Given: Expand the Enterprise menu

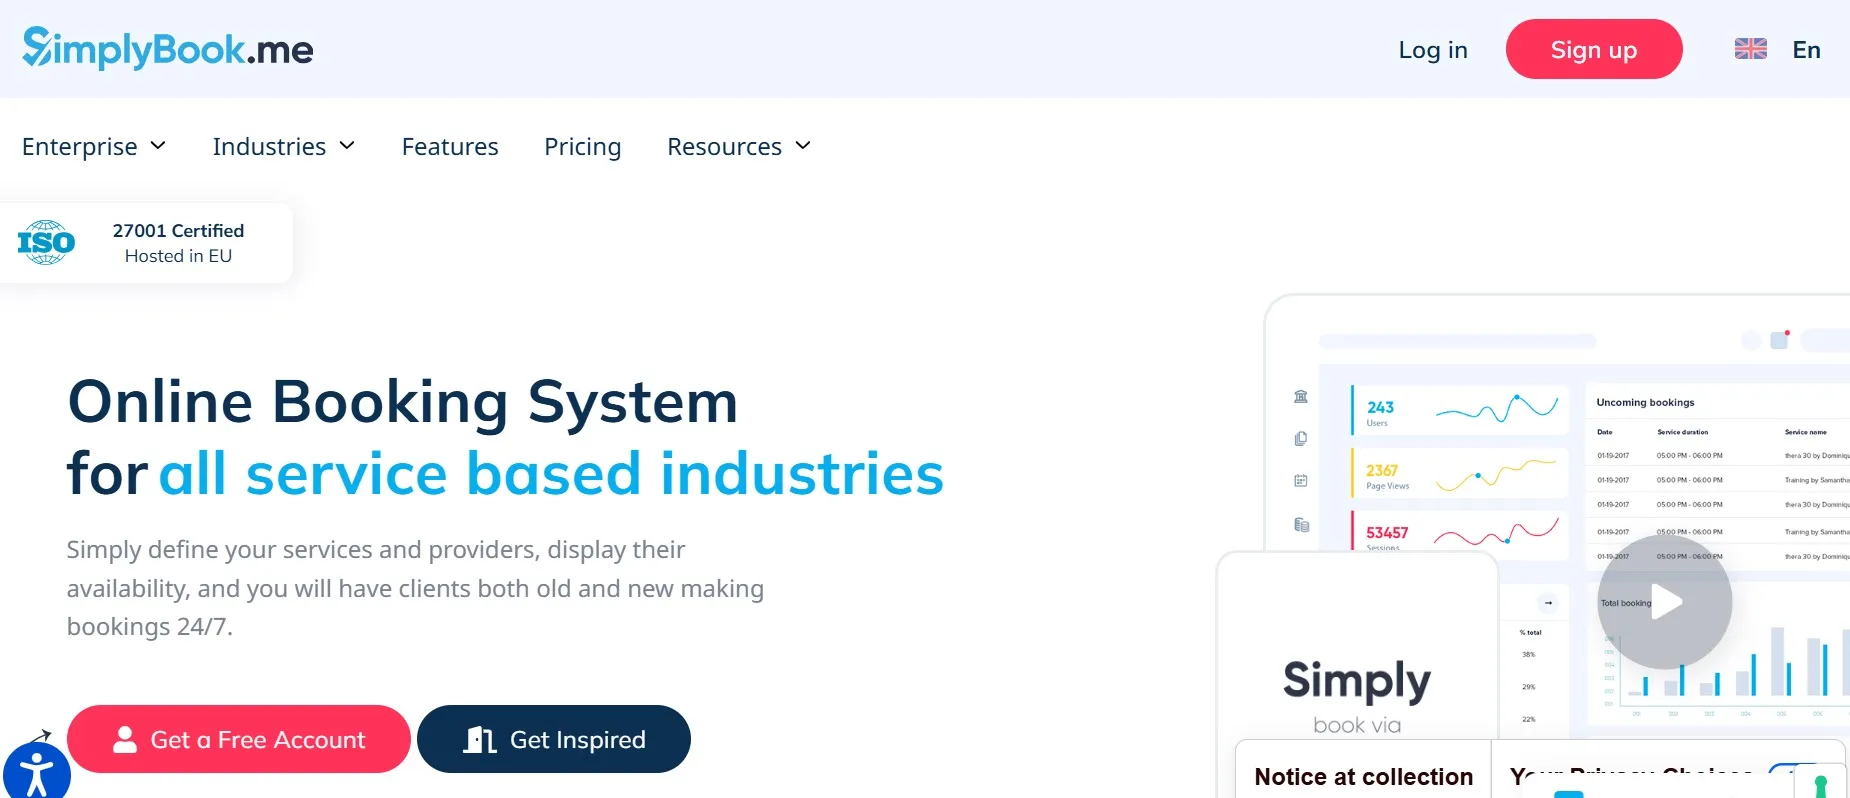Looking at the screenshot, I should tap(94, 147).
